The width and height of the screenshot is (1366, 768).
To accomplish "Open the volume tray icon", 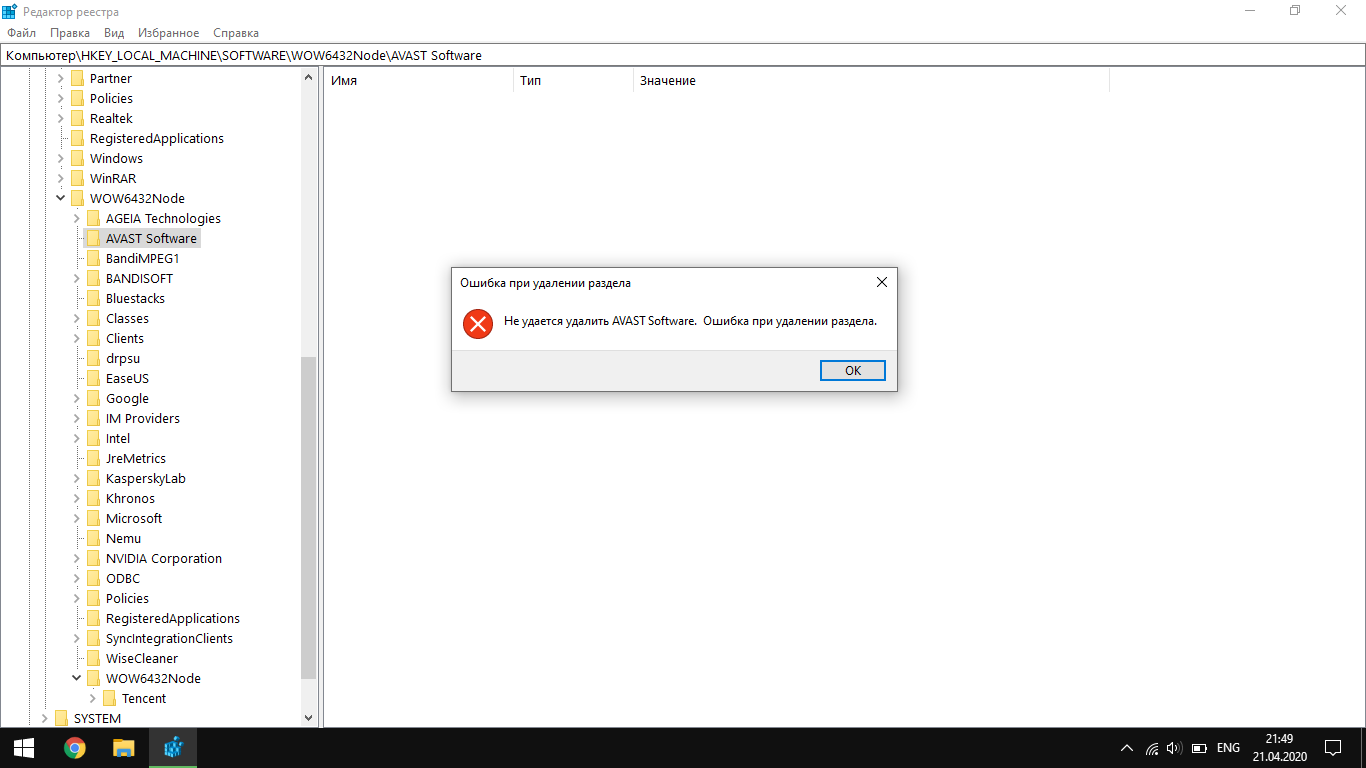I will pyautogui.click(x=1175, y=748).
